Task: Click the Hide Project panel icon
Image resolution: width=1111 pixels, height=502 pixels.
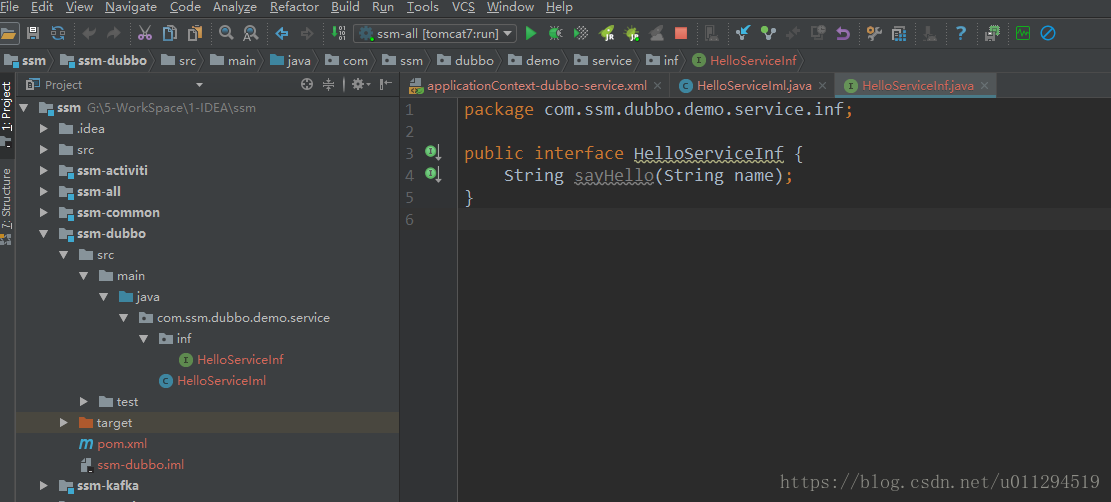Action: tap(385, 84)
